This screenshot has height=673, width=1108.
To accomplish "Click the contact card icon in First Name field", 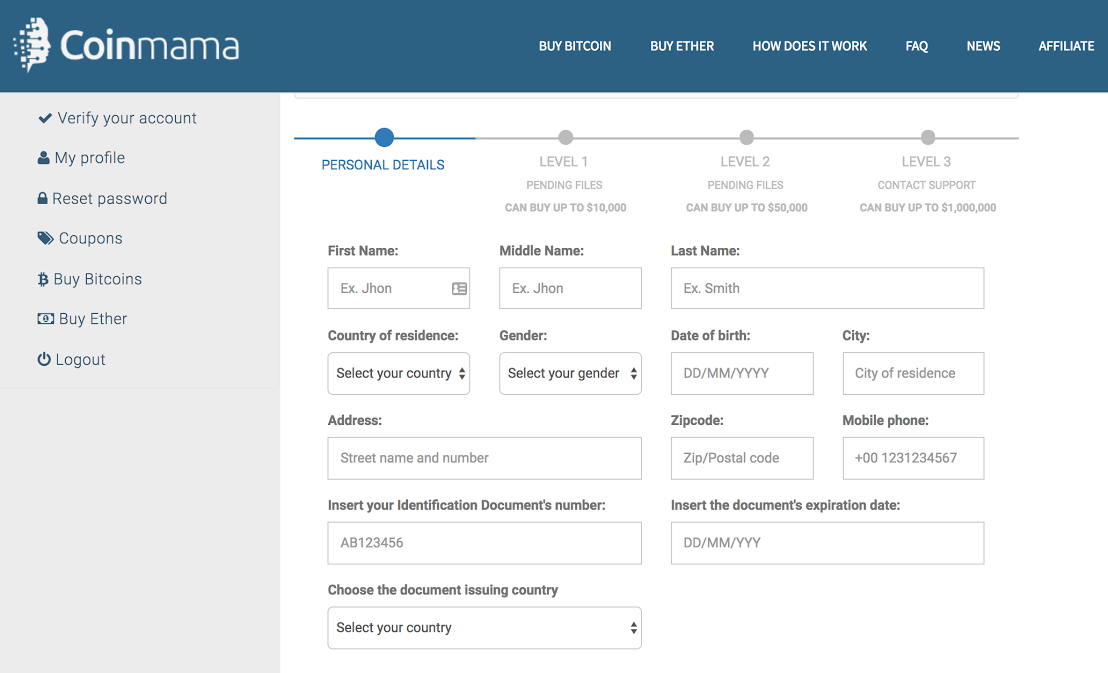I will [459, 289].
